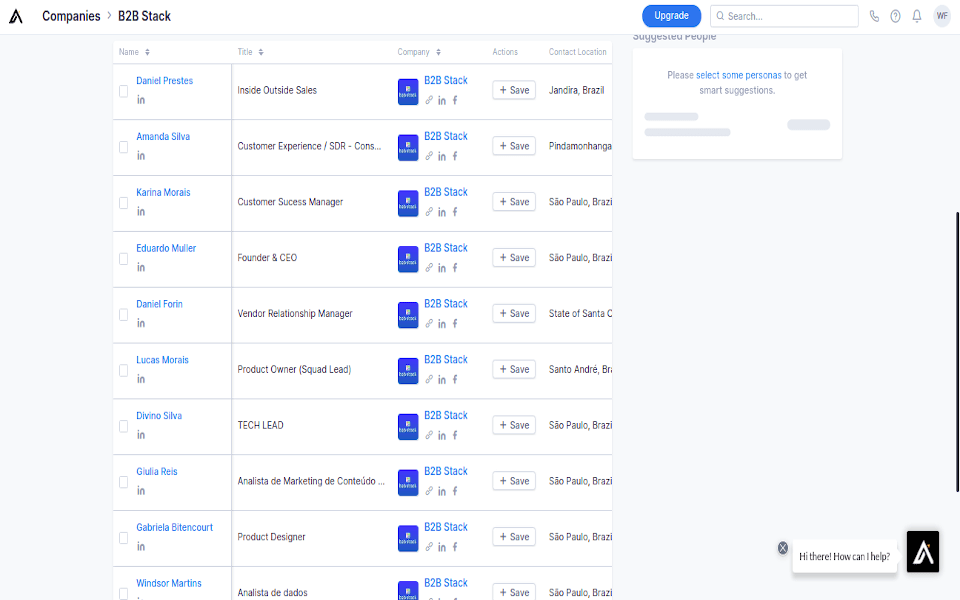Select the Lucas Morais checkbox
Screen dimensions: 960x600
pyautogui.click(x=124, y=370)
